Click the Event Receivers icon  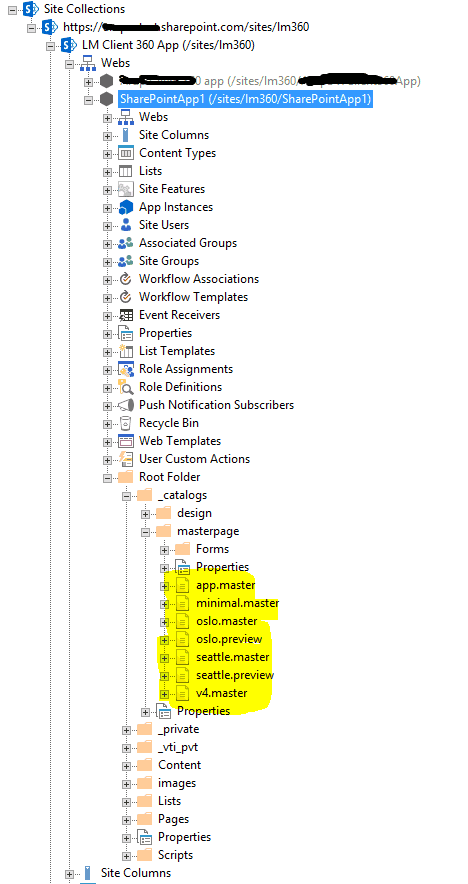coord(125,315)
